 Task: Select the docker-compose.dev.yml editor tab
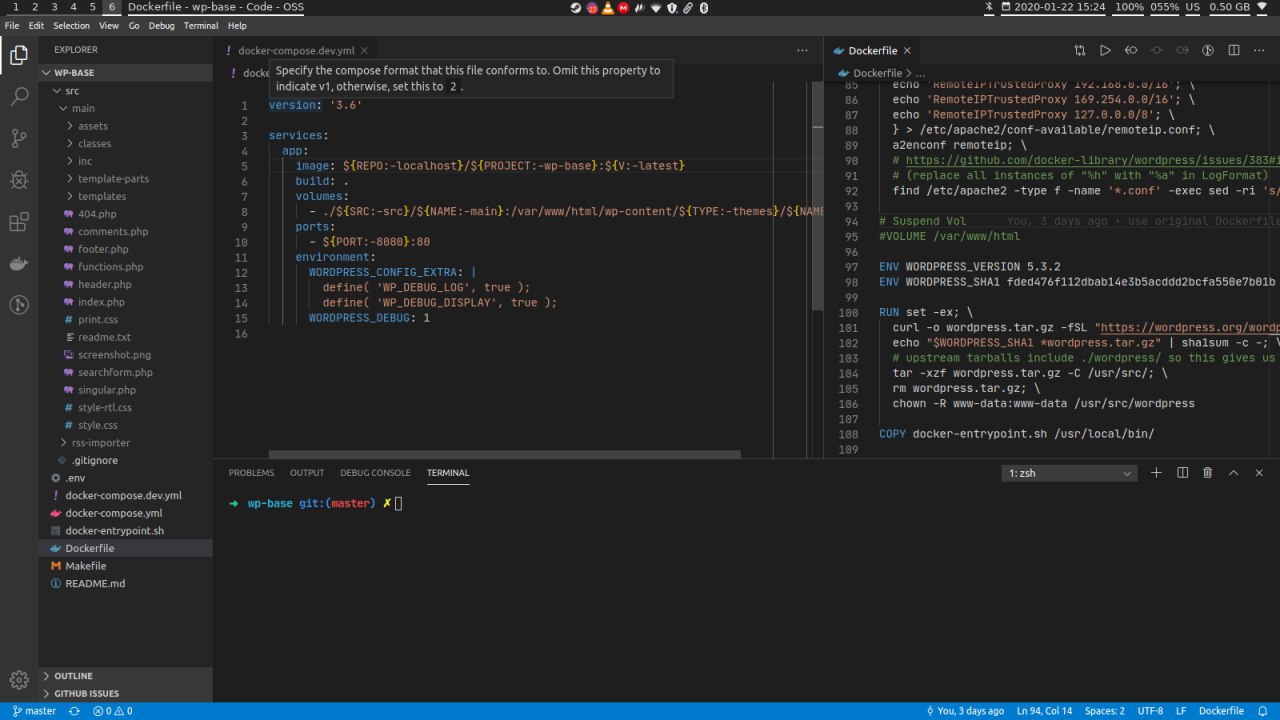pos(297,50)
